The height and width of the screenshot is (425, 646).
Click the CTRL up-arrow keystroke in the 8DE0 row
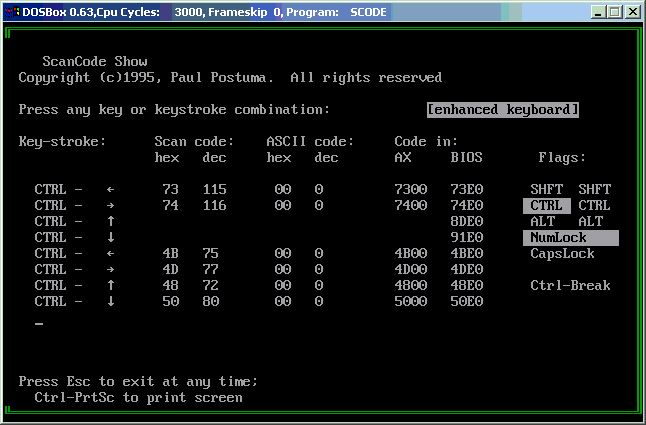75,222
